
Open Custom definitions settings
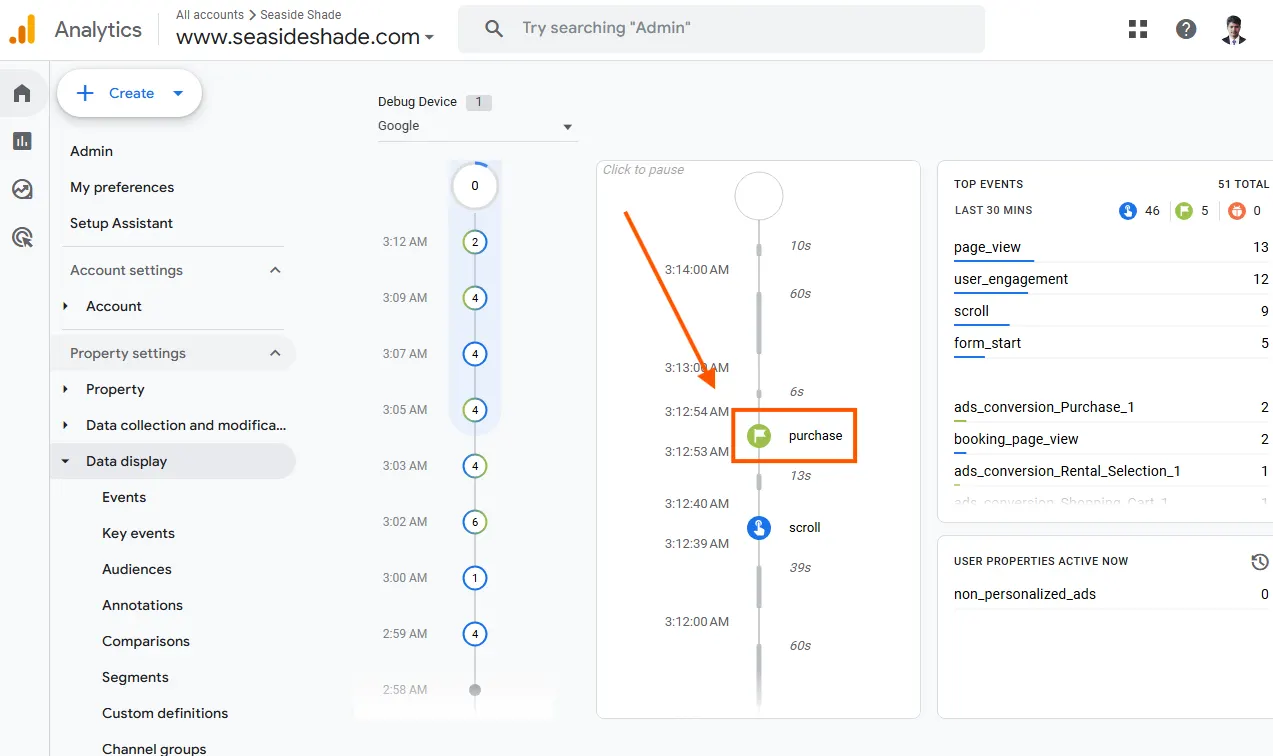click(165, 713)
